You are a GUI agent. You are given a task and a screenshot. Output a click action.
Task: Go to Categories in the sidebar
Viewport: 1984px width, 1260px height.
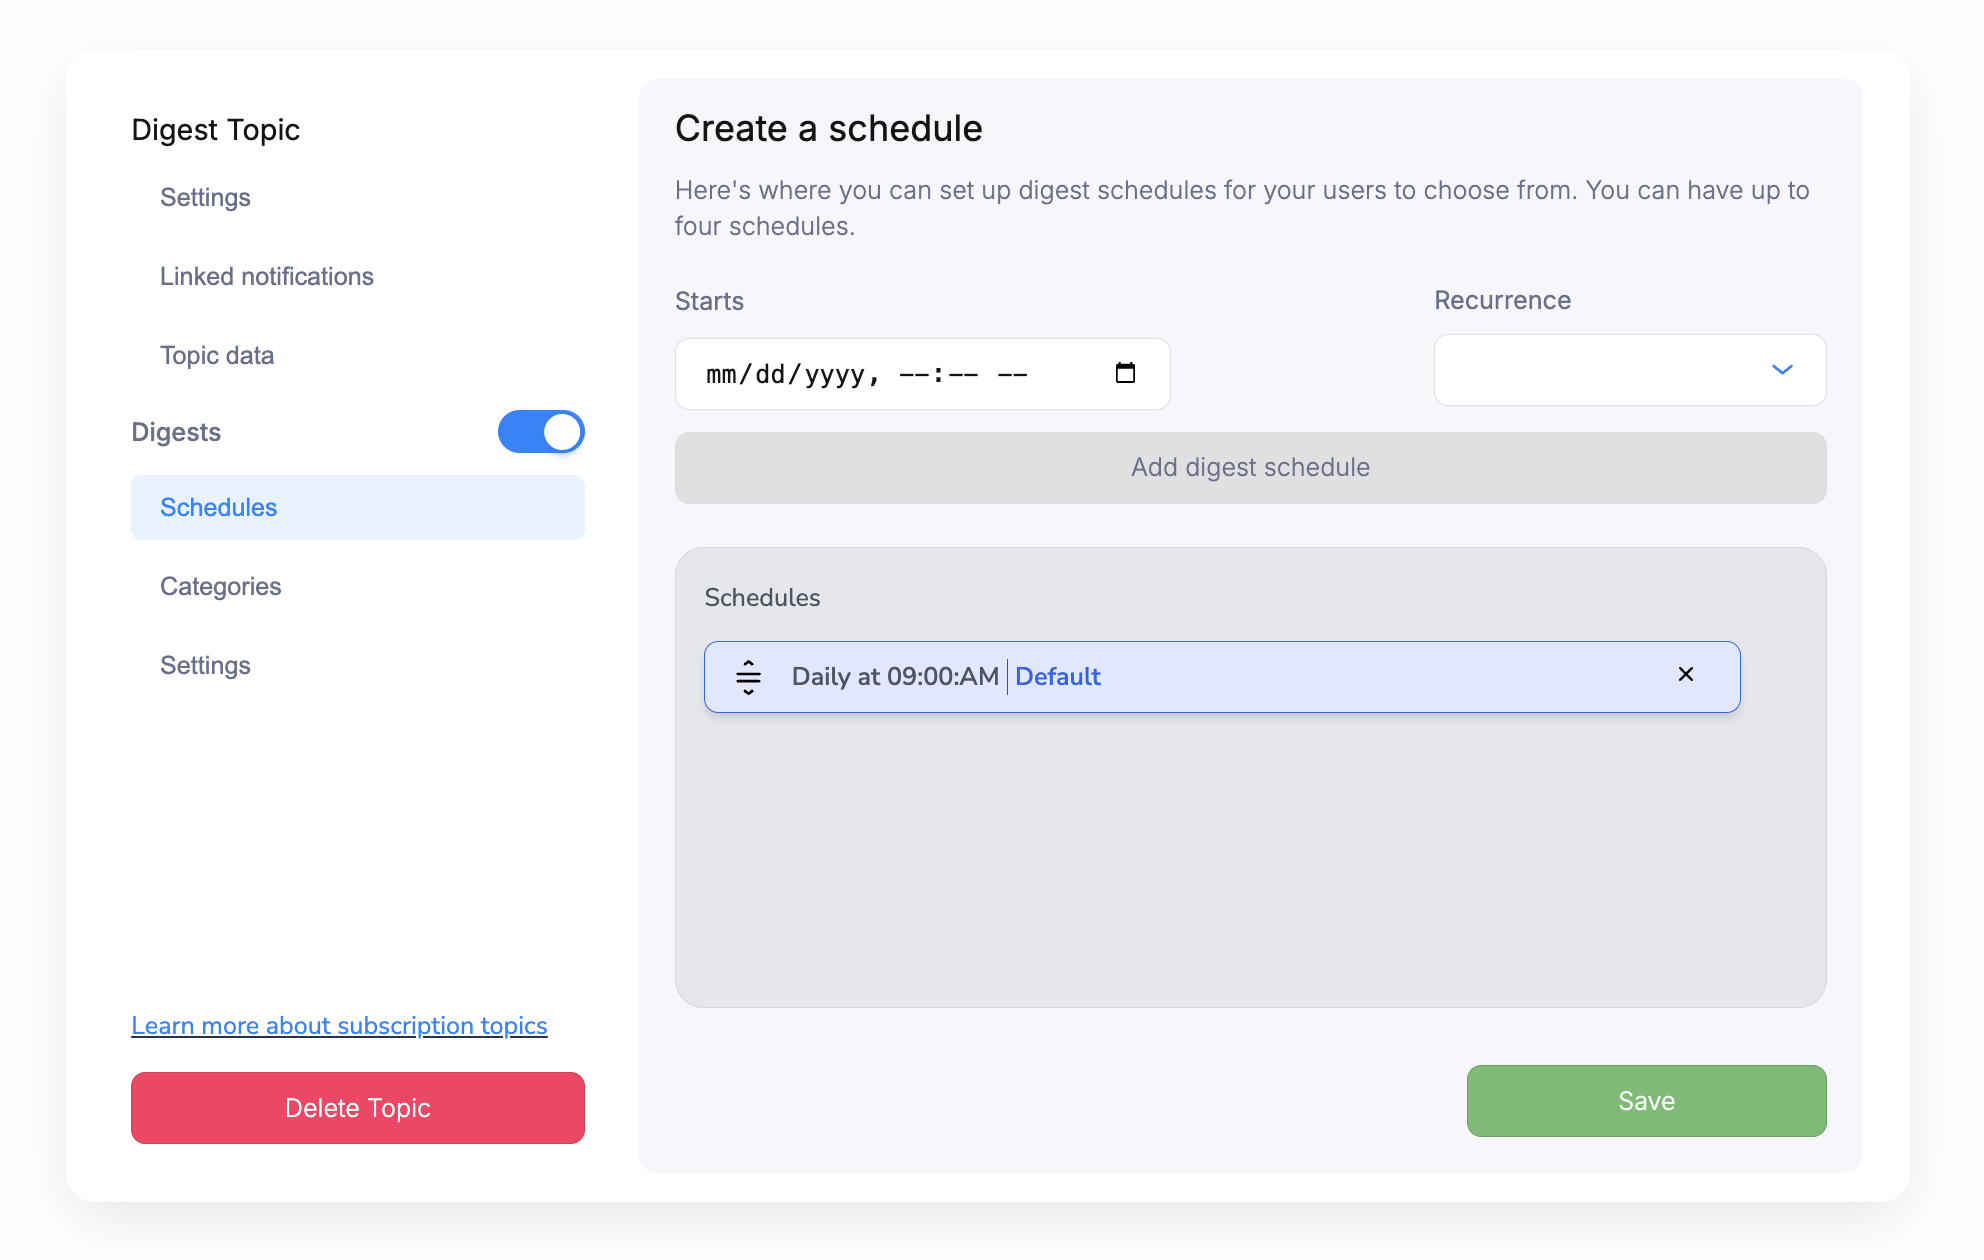tap(220, 587)
